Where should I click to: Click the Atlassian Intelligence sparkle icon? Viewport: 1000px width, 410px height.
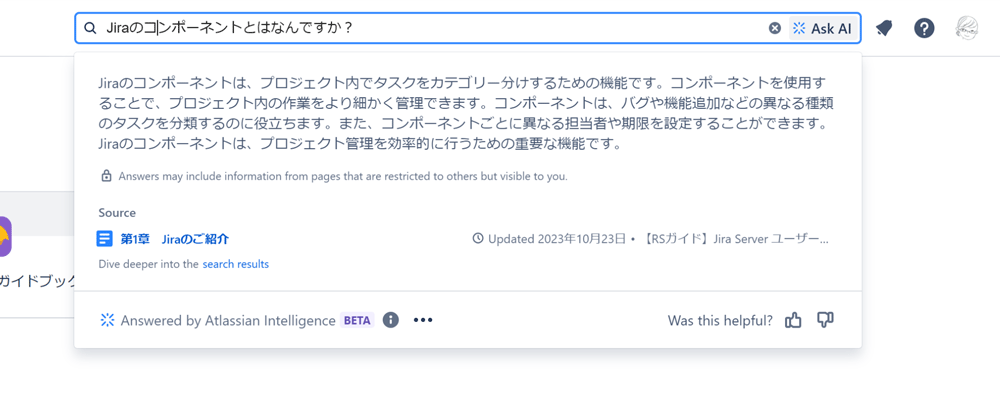click(107, 320)
